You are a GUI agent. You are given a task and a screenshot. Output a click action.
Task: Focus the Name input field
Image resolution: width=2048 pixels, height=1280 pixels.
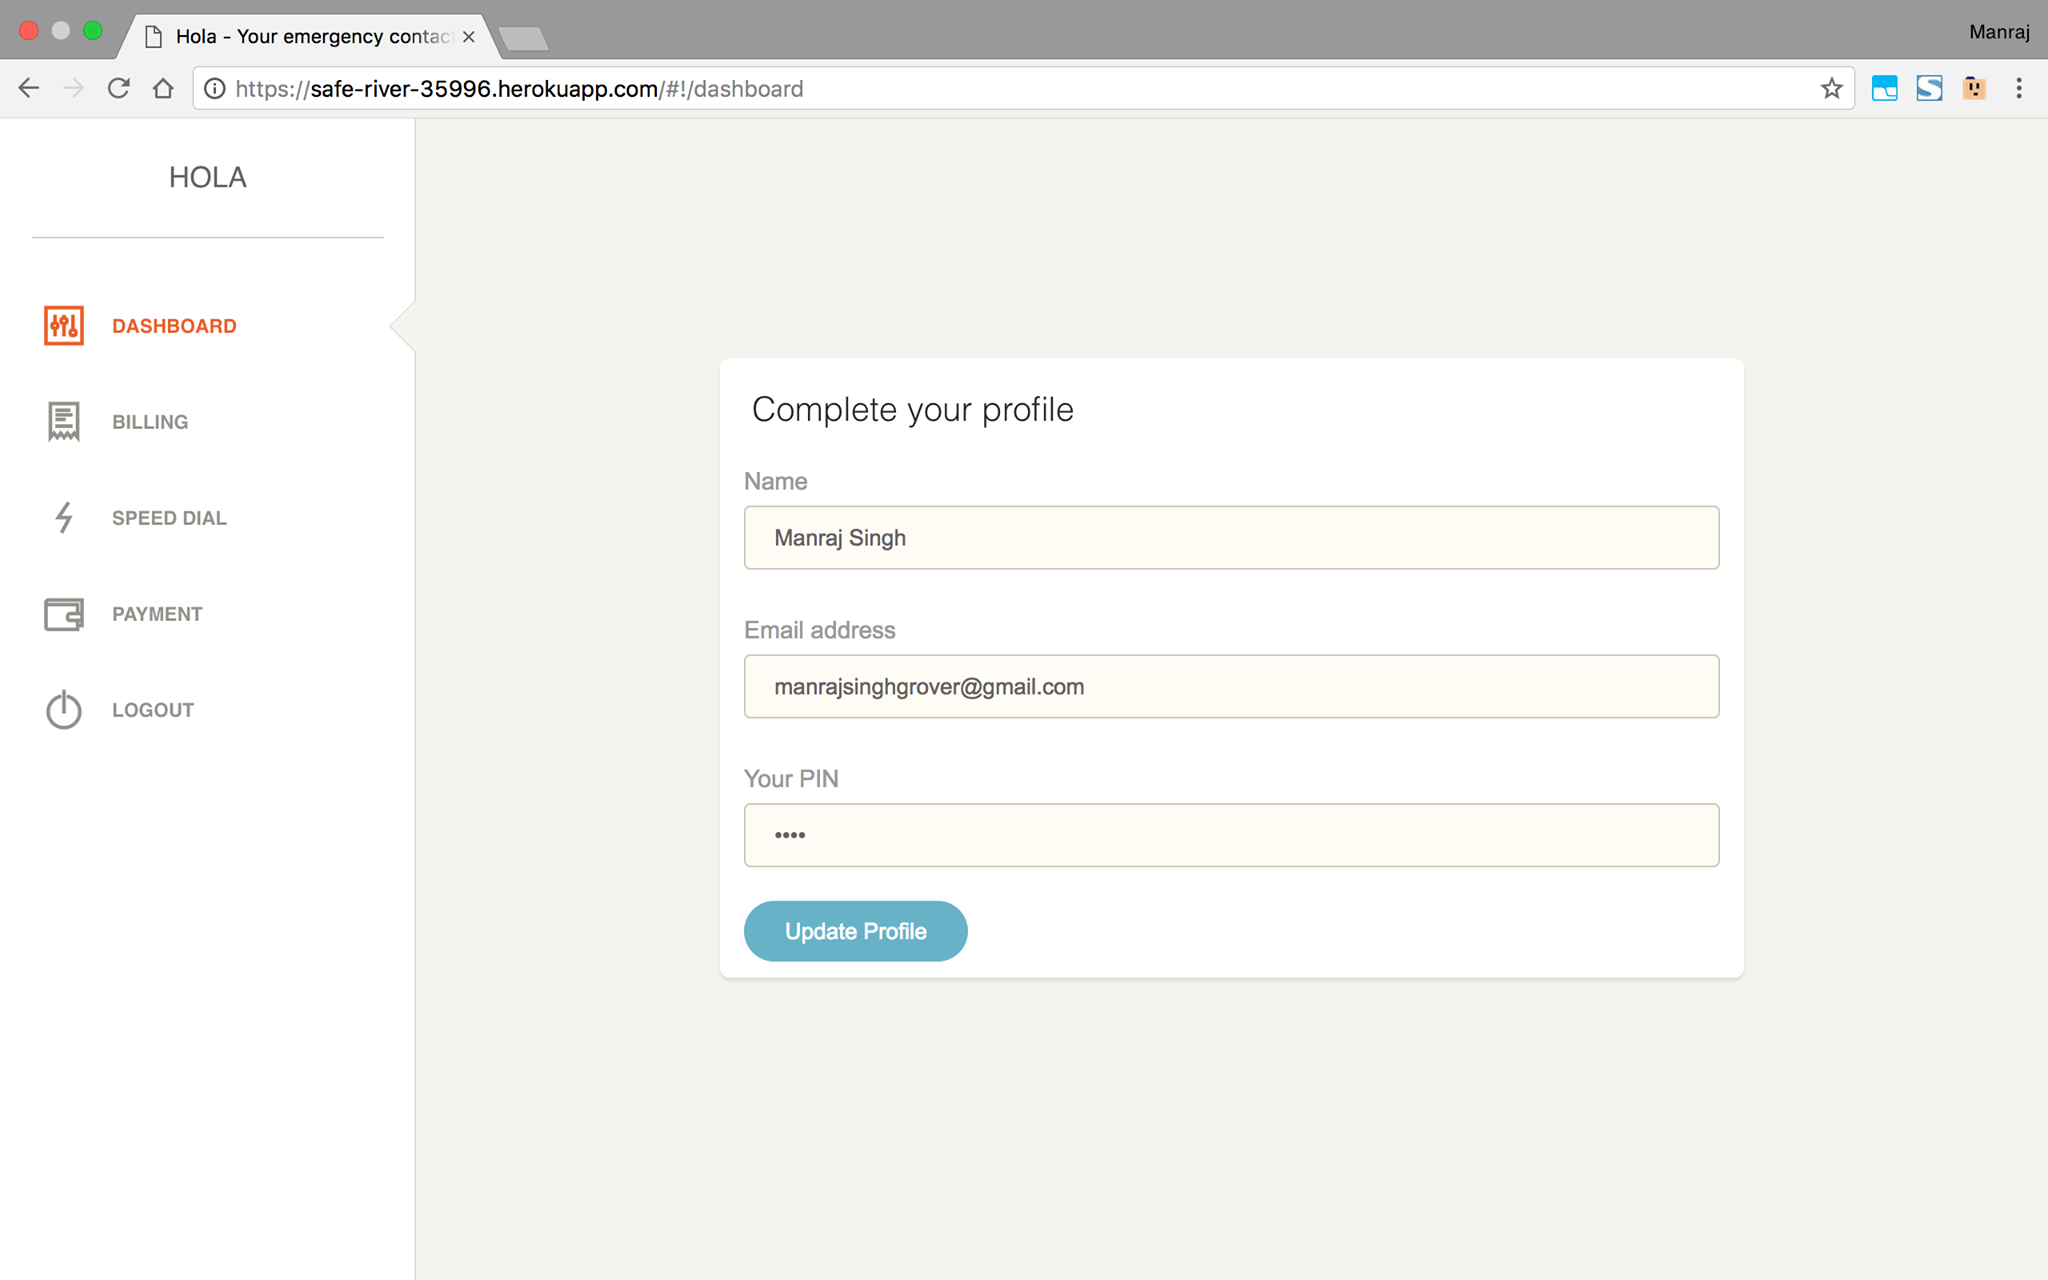pyautogui.click(x=1231, y=538)
